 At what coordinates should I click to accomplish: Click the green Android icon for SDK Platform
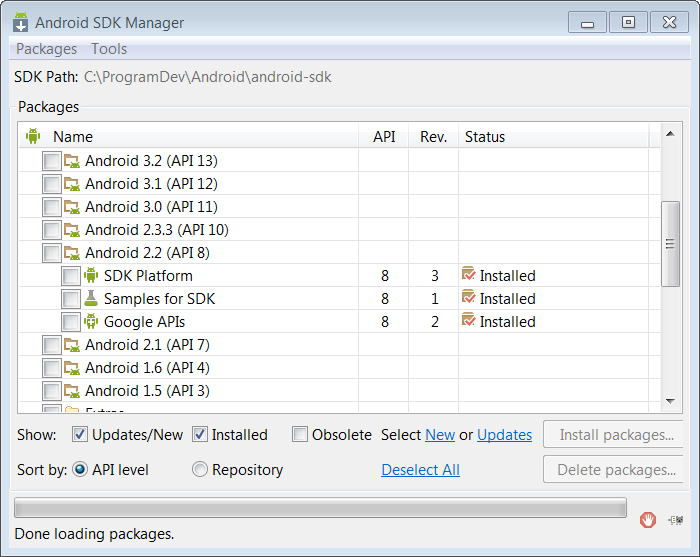(91, 275)
